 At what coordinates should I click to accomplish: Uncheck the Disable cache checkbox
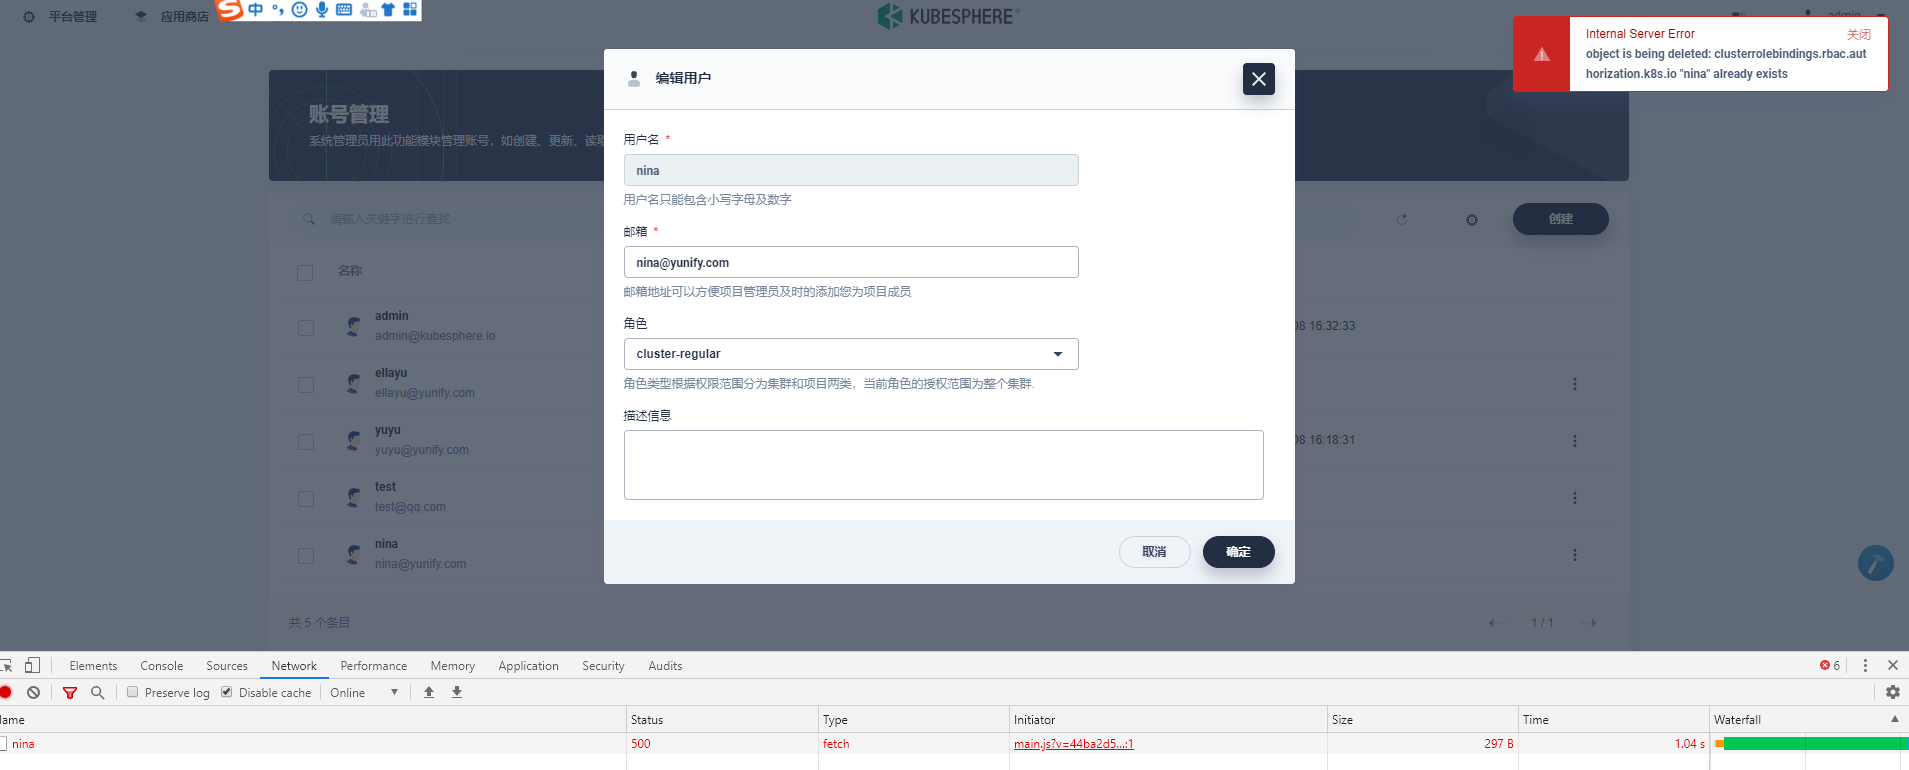coord(227,692)
